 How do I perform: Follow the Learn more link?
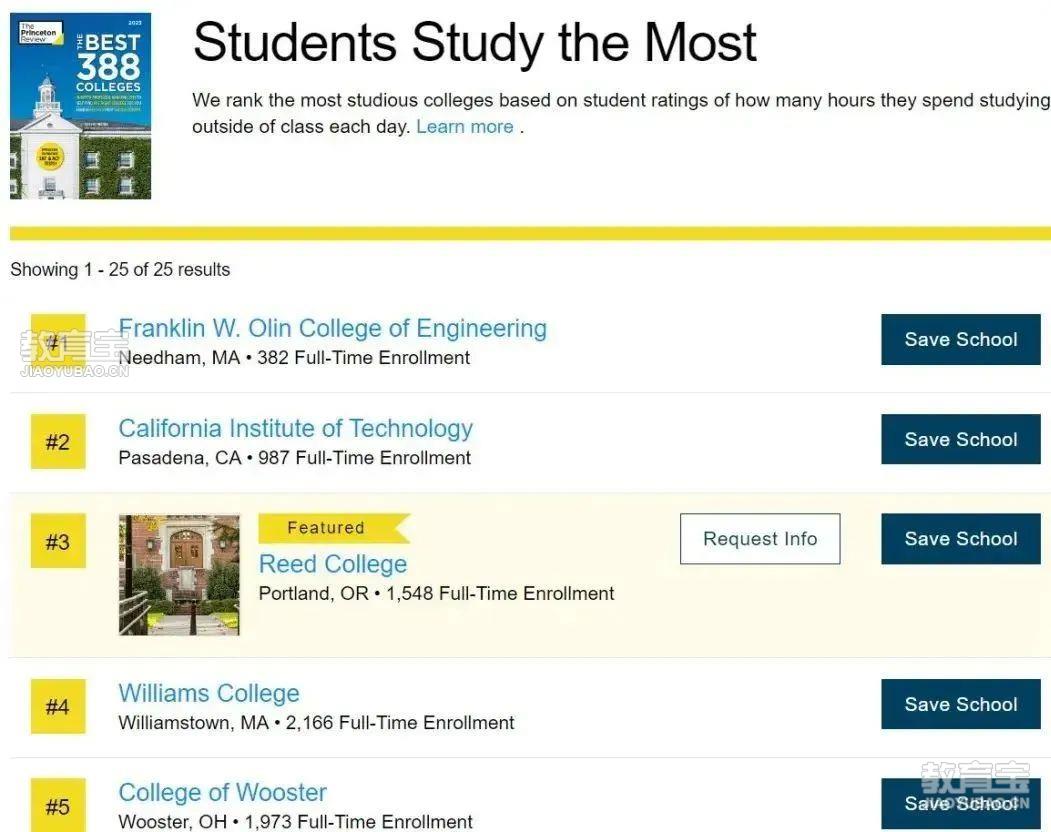pos(465,127)
